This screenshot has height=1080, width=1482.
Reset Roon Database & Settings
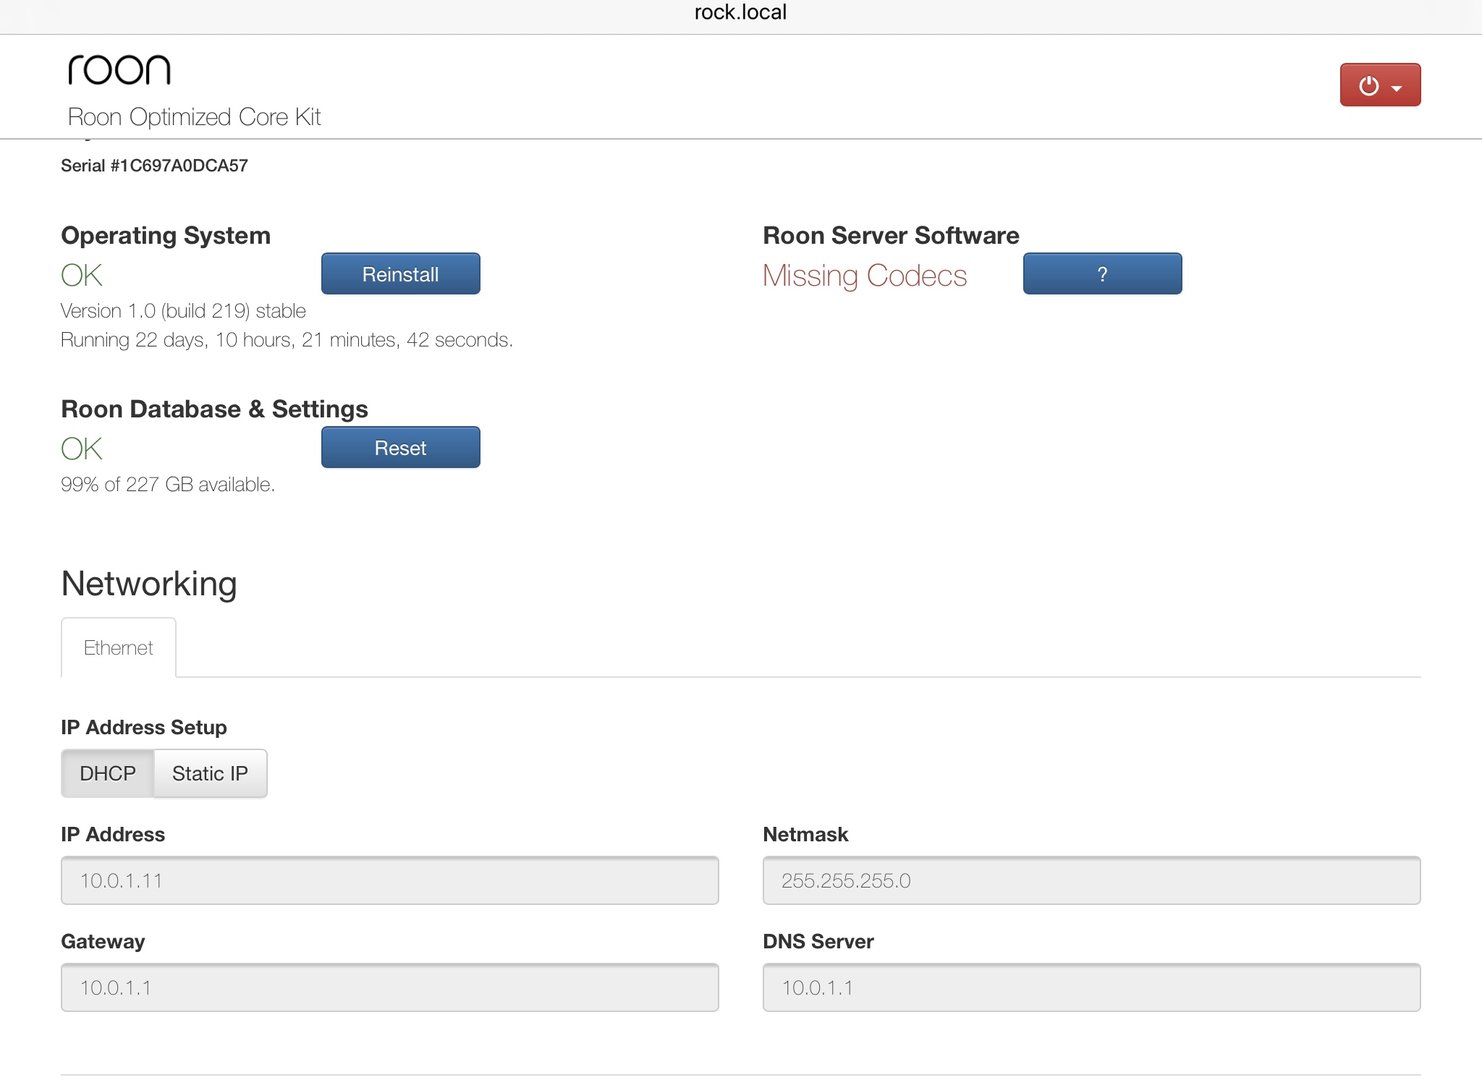[400, 448]
